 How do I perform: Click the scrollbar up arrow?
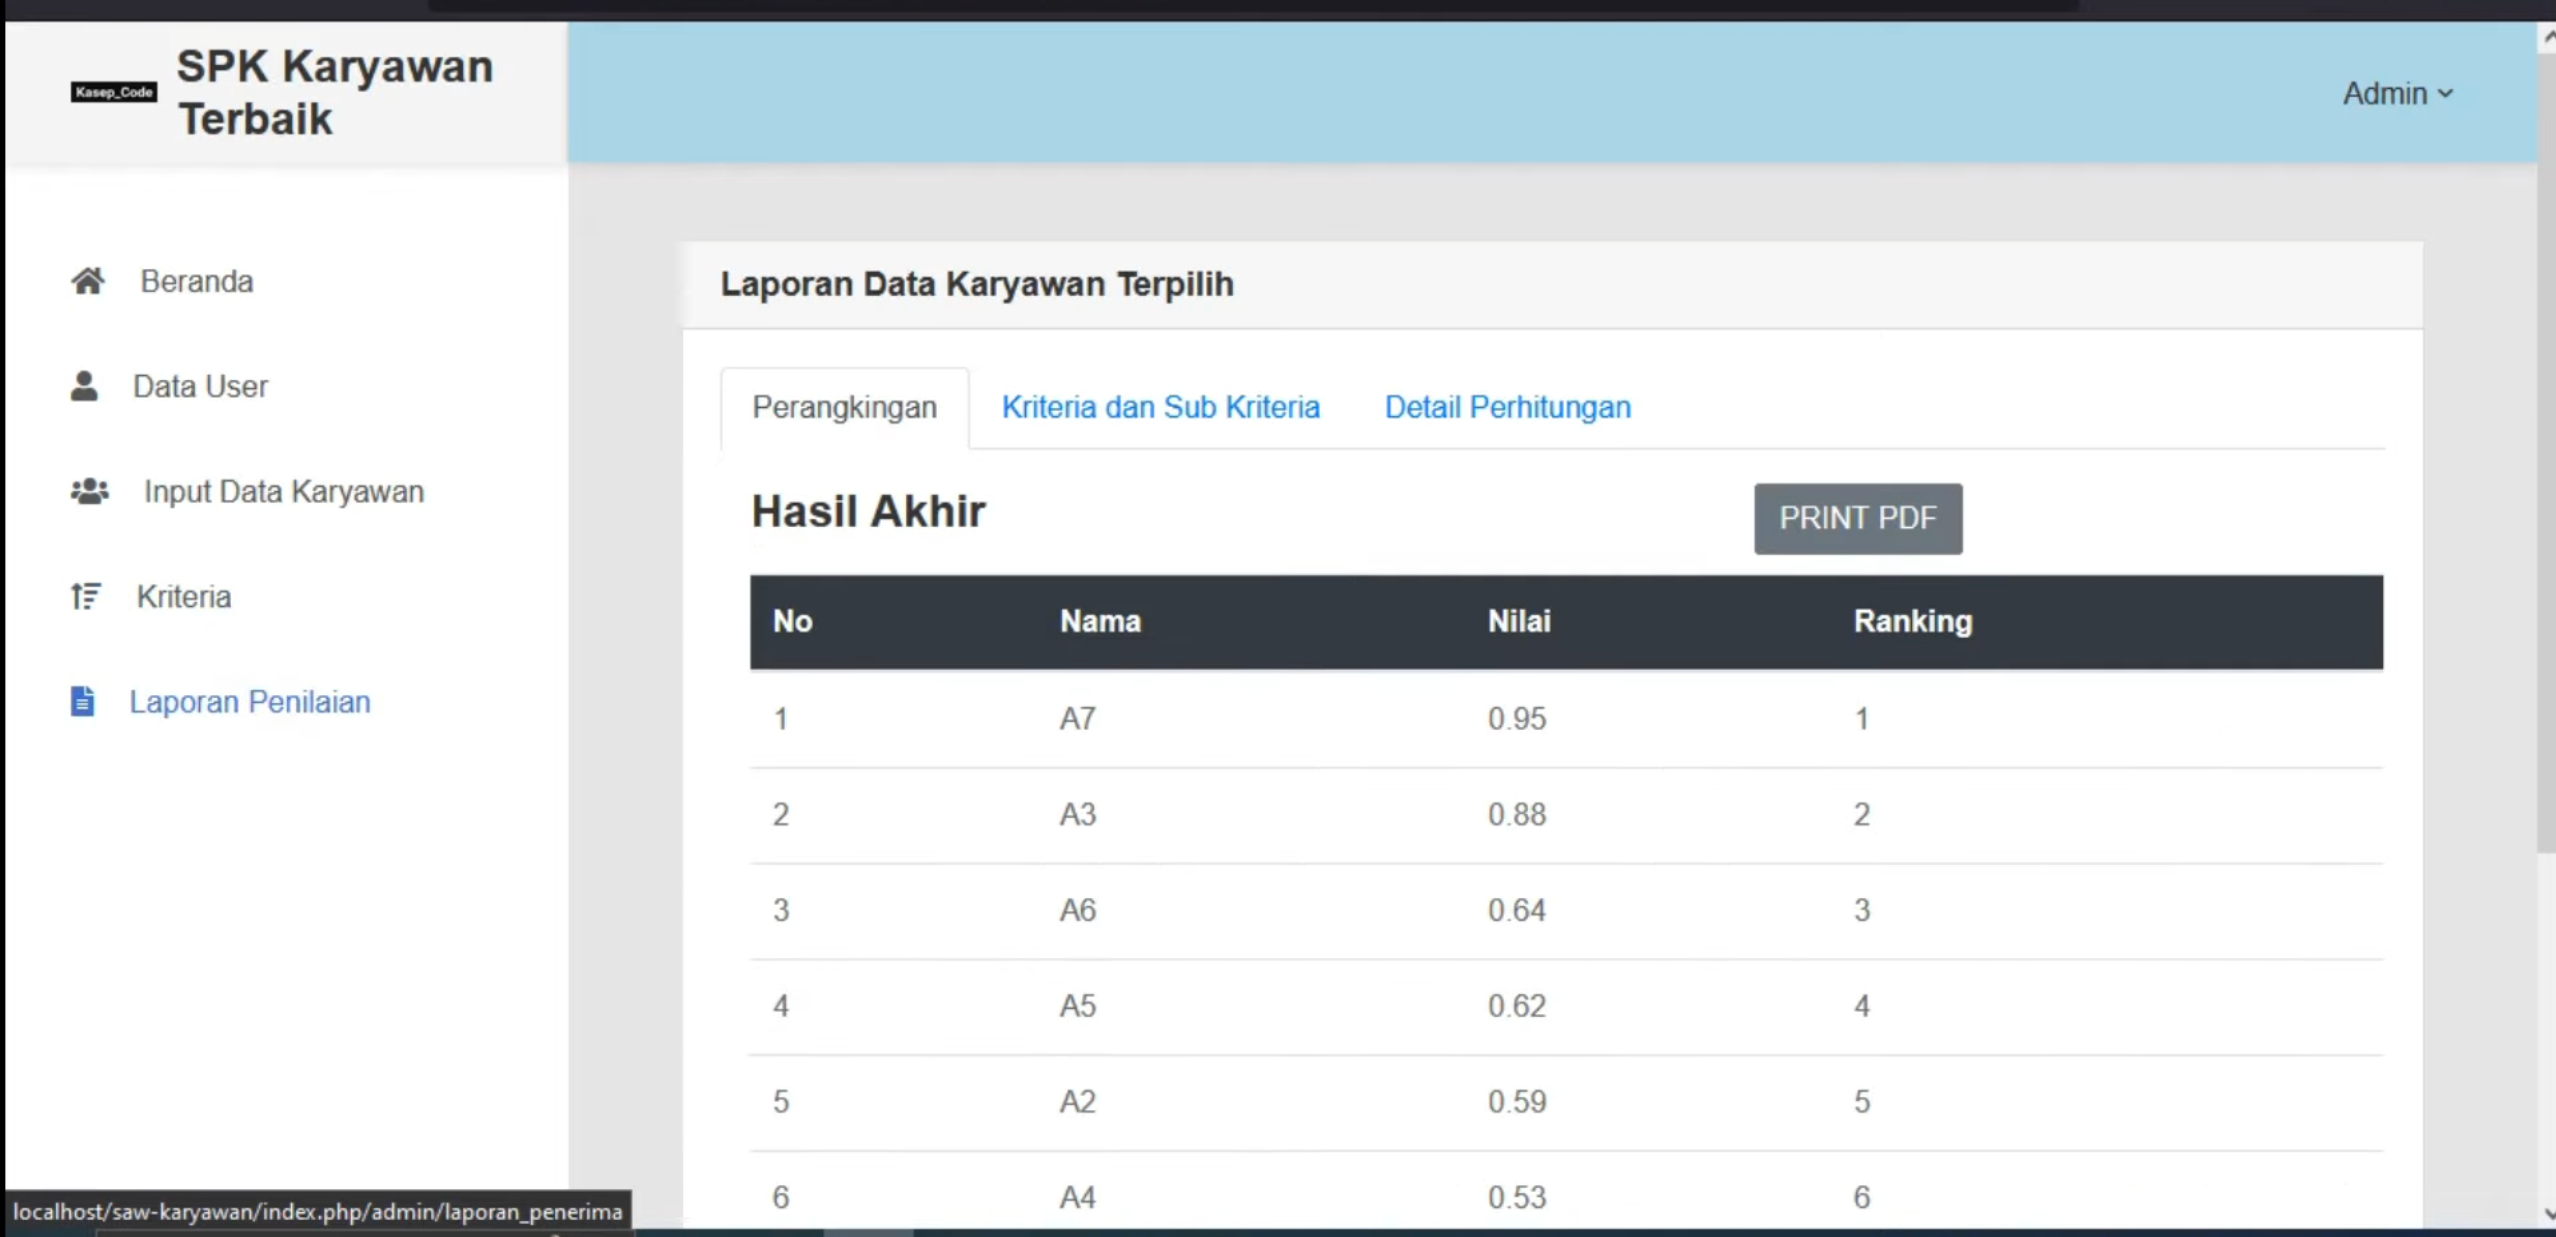pos(2547,38)
